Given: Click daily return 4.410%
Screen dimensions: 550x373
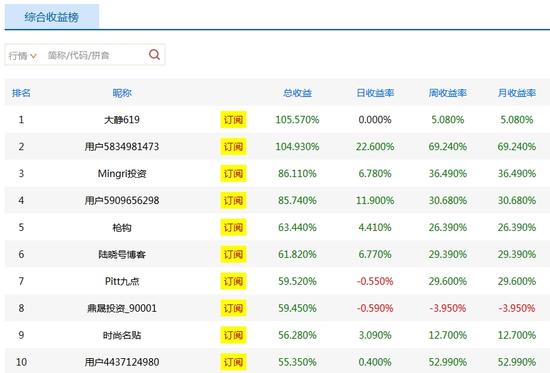Looking at the screenshot, I should click(375, 227).
